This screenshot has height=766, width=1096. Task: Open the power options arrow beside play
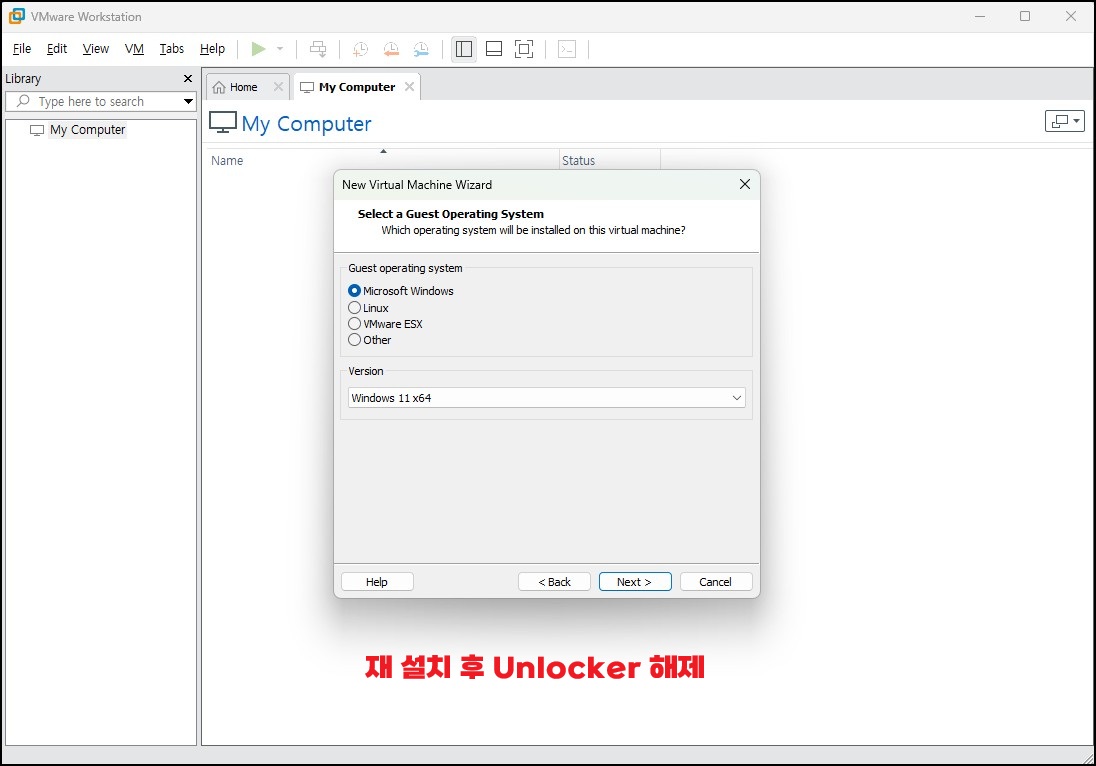(x=280, y=49)
